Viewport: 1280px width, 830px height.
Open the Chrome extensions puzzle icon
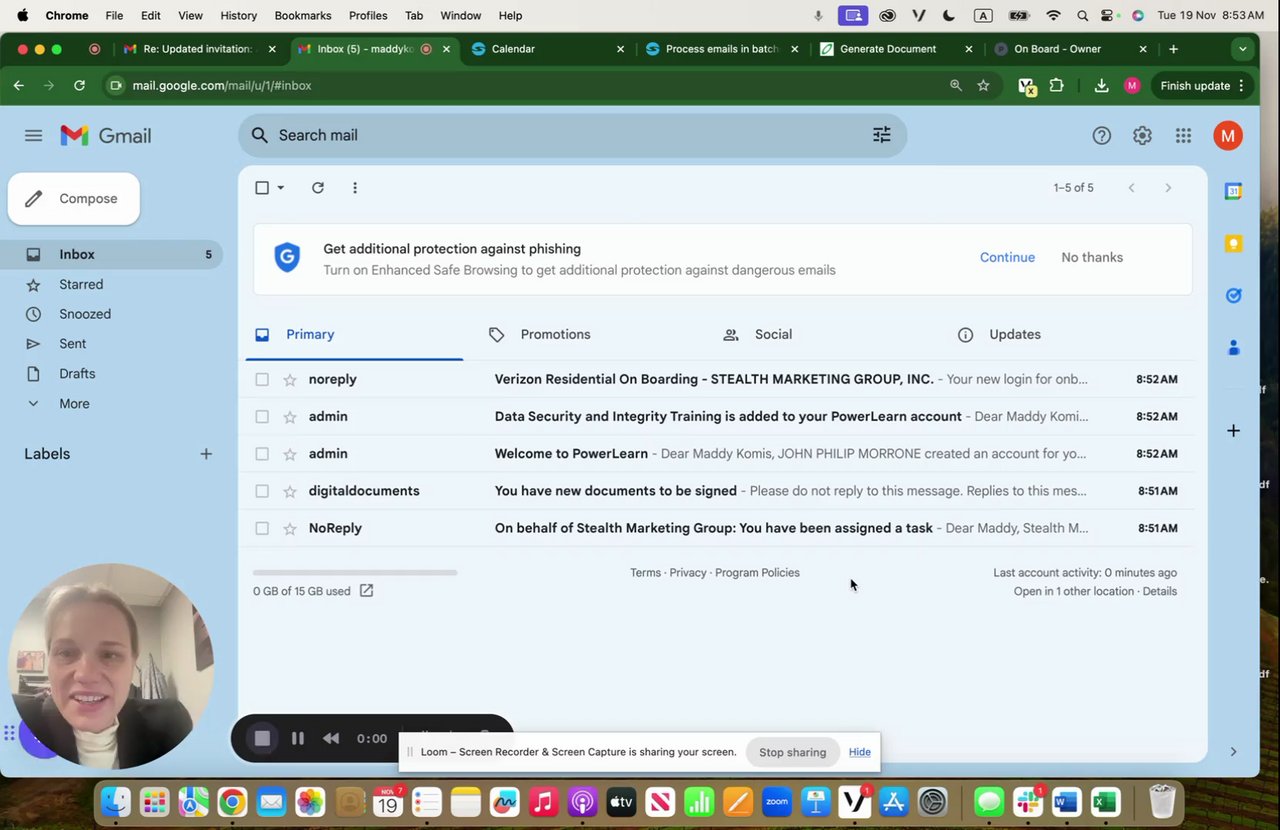[1056, 86]
